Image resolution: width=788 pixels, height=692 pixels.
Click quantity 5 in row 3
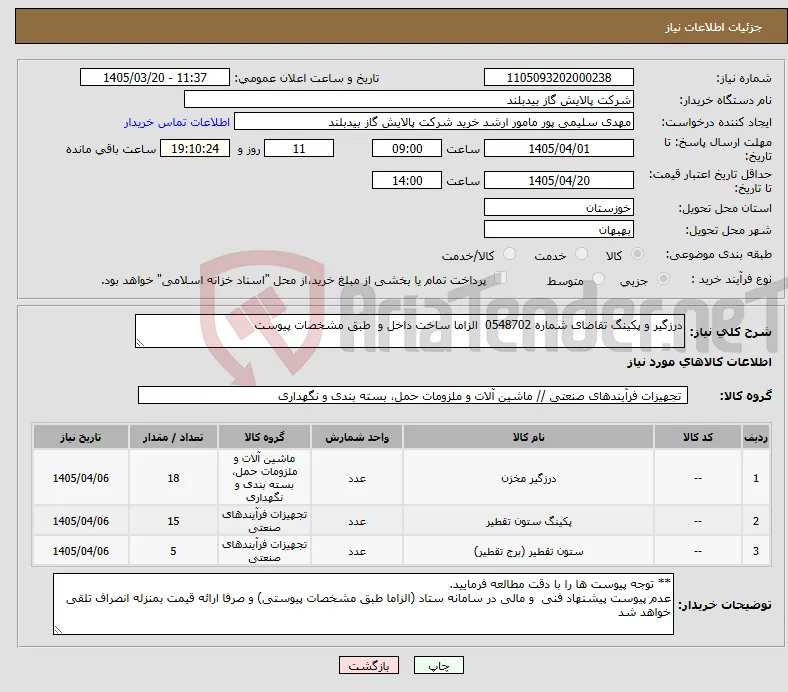pos(173,551)
